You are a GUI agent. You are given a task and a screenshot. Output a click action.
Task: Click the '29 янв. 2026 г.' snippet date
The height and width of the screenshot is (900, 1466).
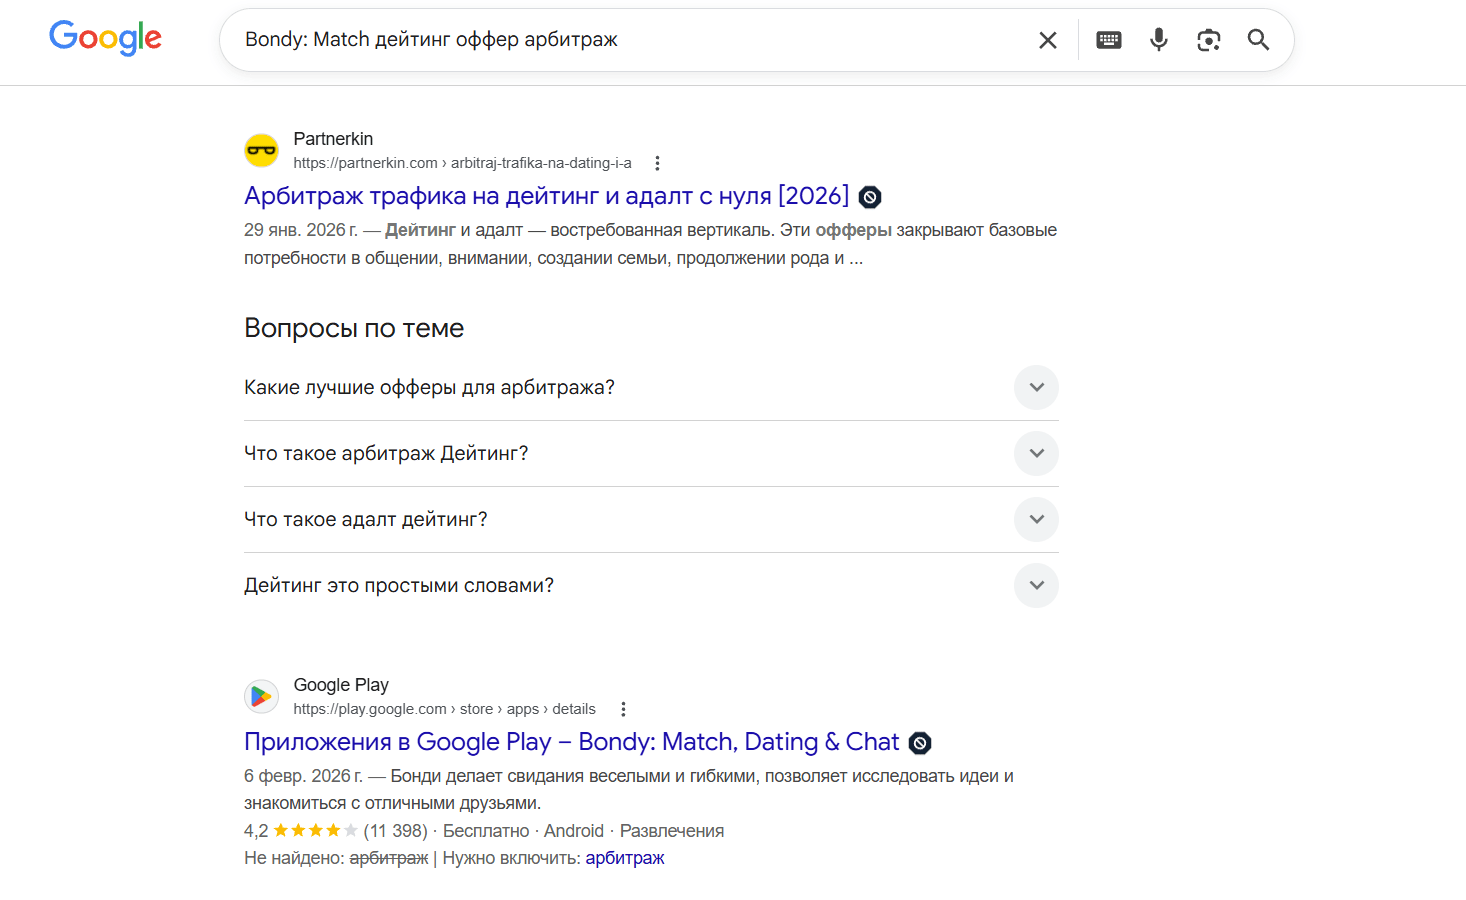pos(301,230)
